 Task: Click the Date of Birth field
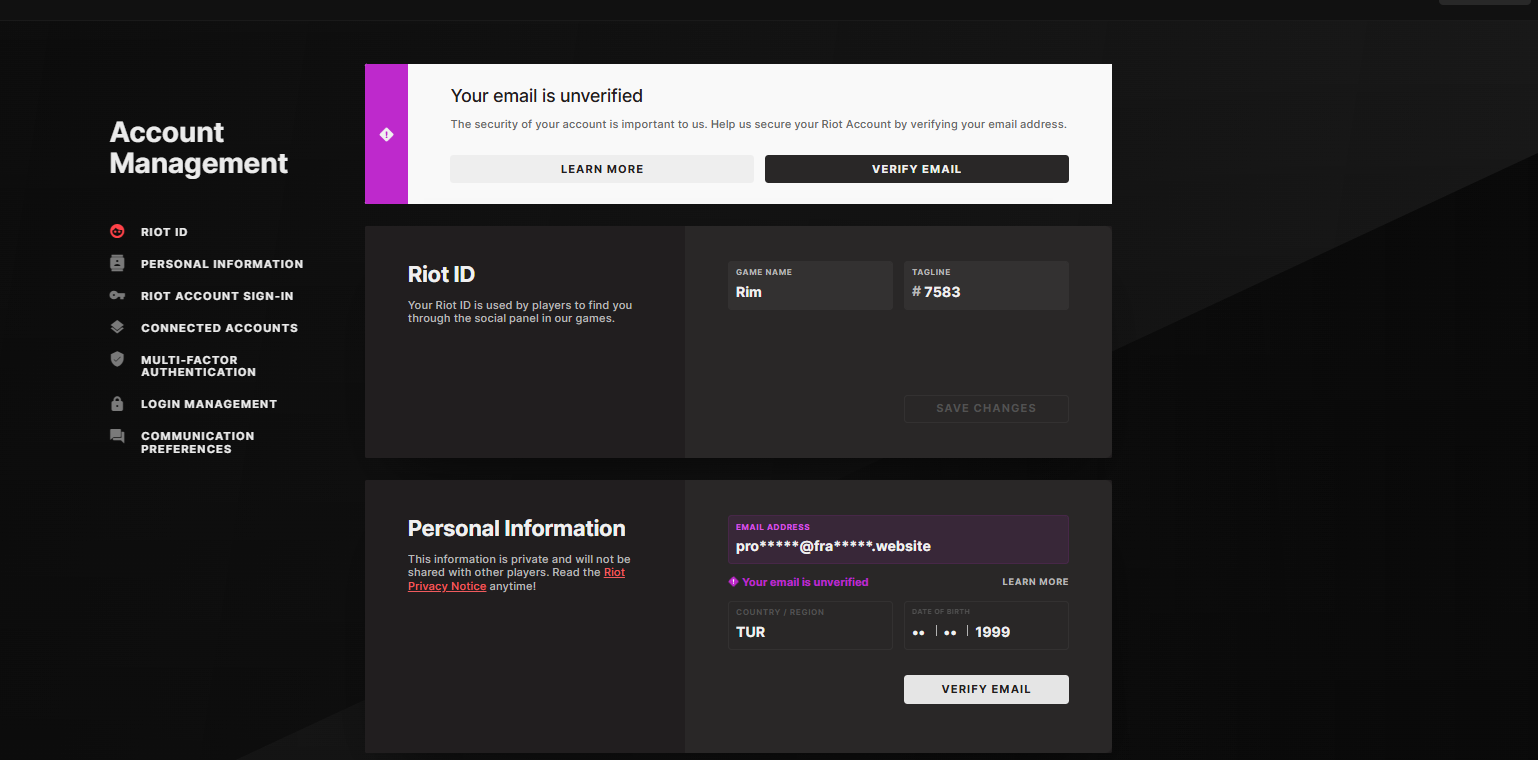coord(986,625)
